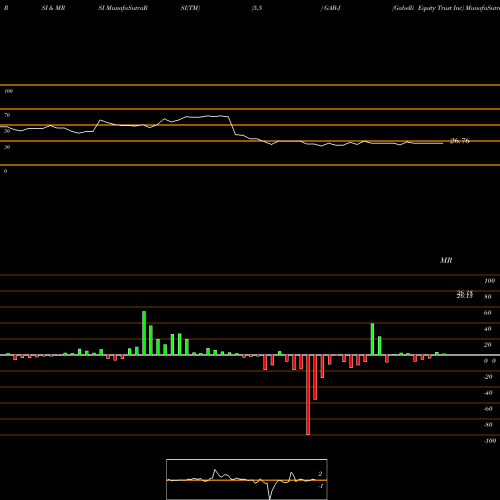The height and width of the screenshot is (500, 500).
Task: Click the 'MR' panel label
Action: (446, 260)
